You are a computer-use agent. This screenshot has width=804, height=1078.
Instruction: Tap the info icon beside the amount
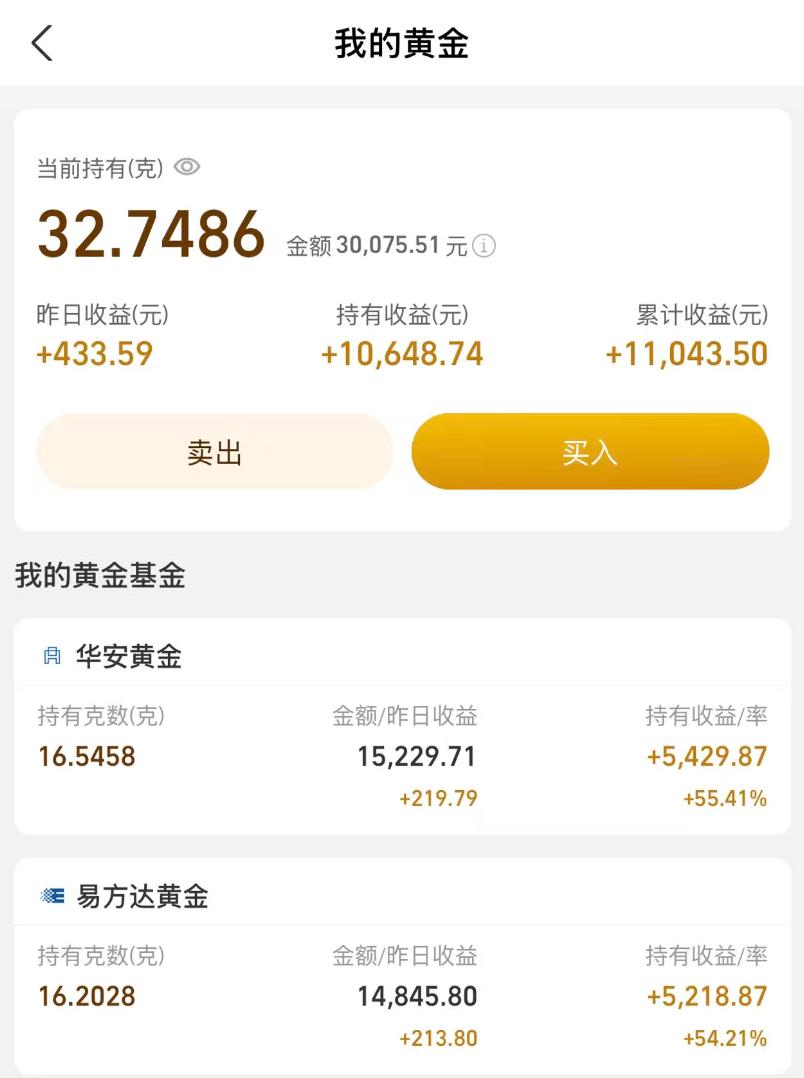484,246
